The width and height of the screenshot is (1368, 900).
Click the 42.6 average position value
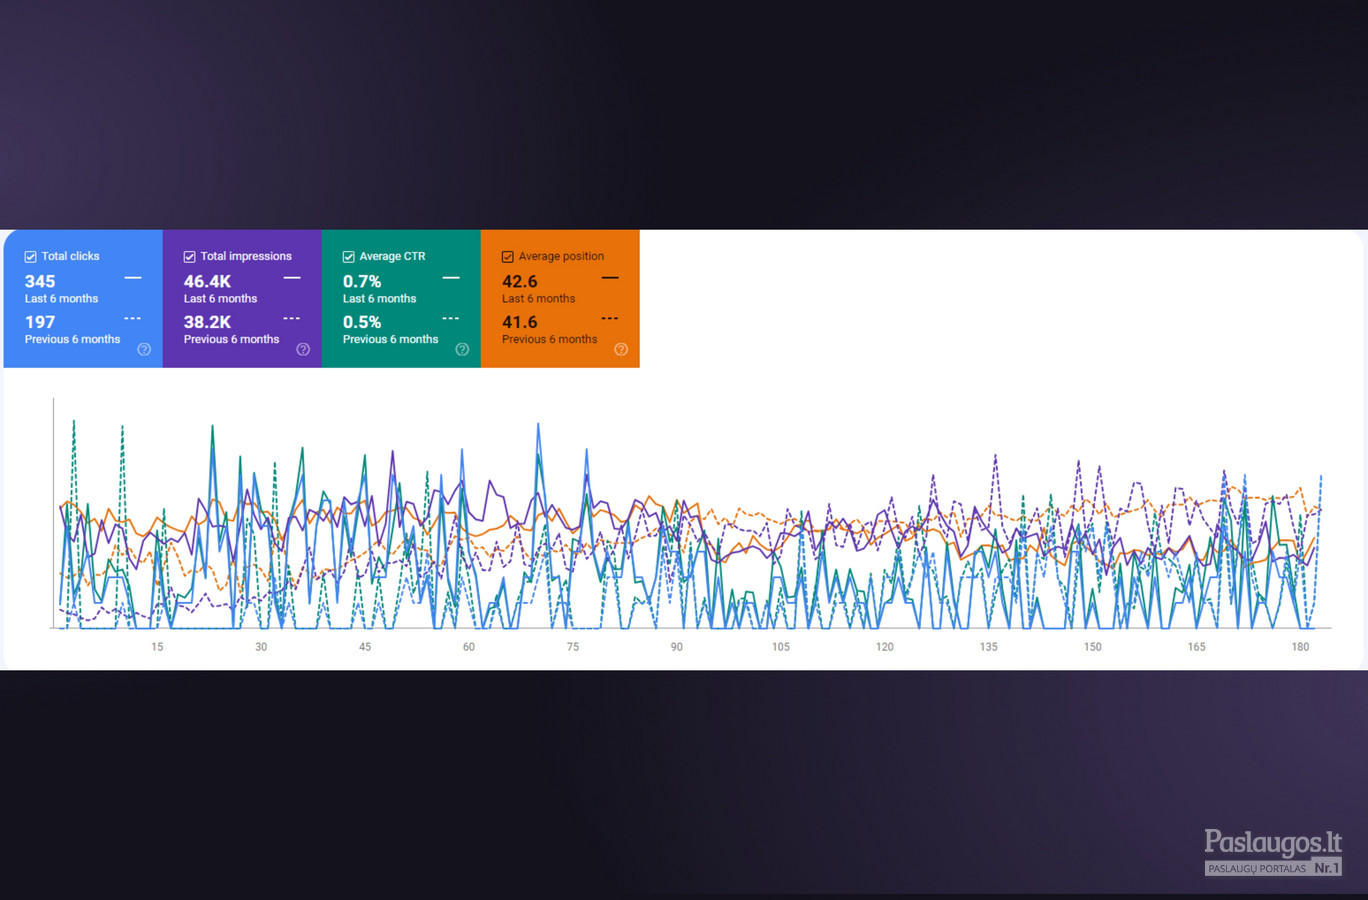pos(520,282)
